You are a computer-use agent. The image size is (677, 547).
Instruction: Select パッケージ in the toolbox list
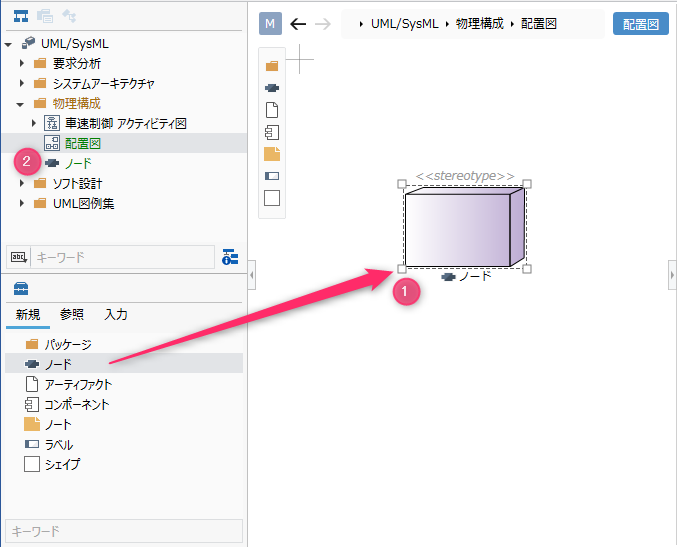coord(124,344)
